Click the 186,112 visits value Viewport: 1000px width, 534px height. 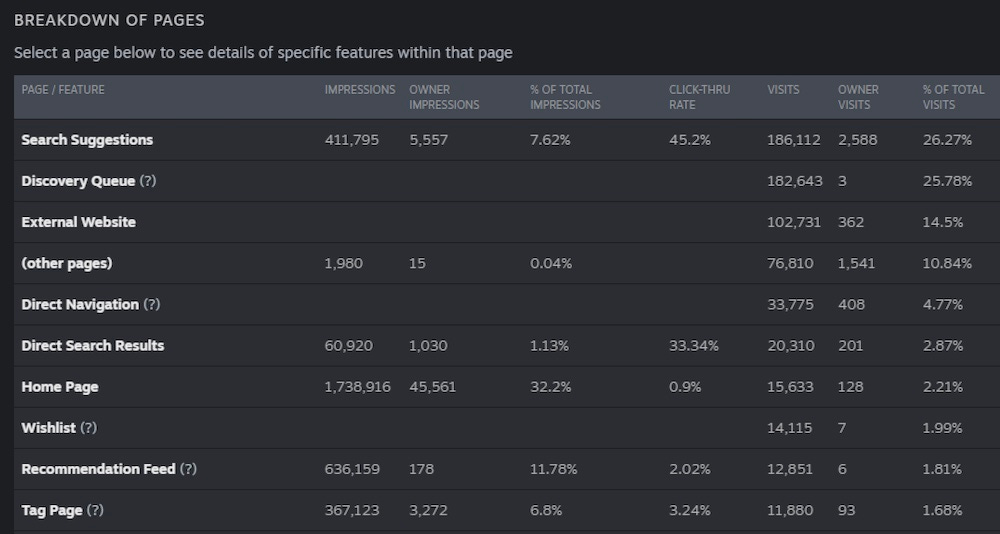tap(794, 140)
